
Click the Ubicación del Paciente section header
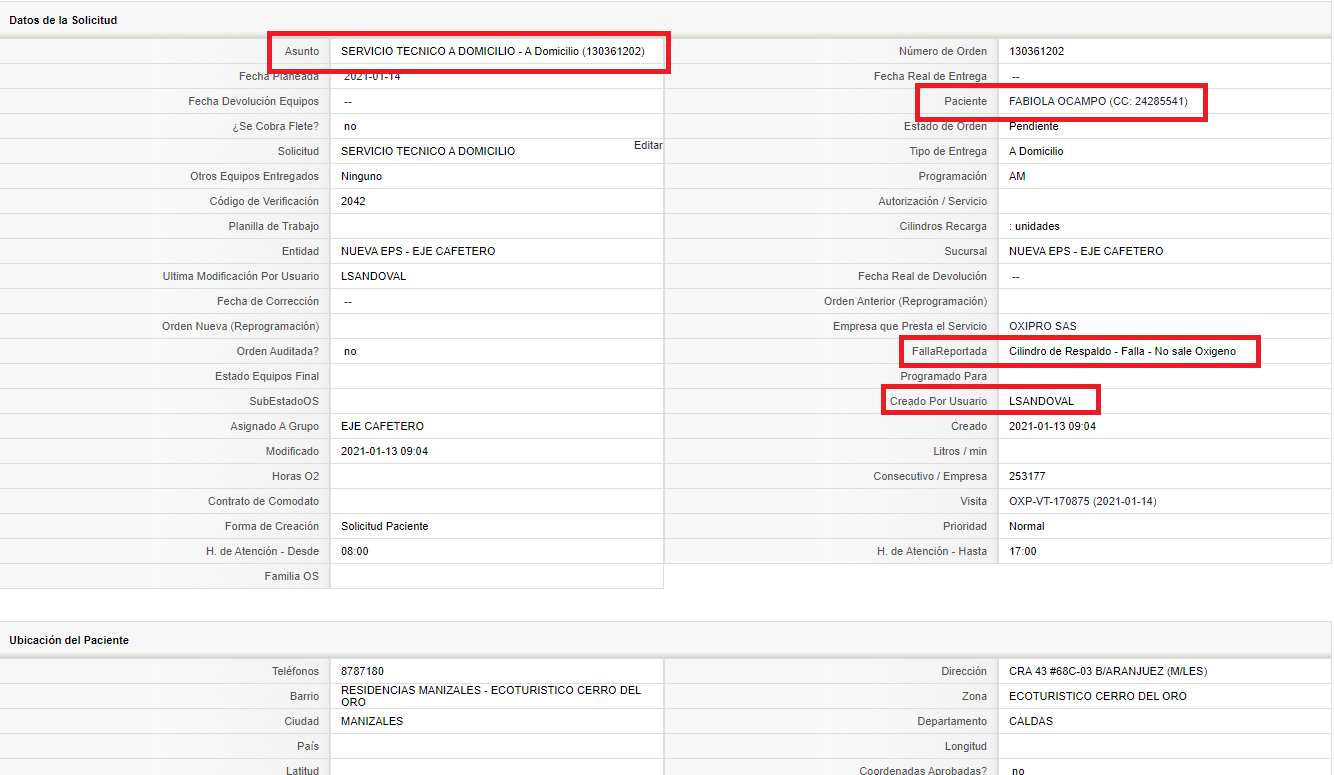coord(69,640)
